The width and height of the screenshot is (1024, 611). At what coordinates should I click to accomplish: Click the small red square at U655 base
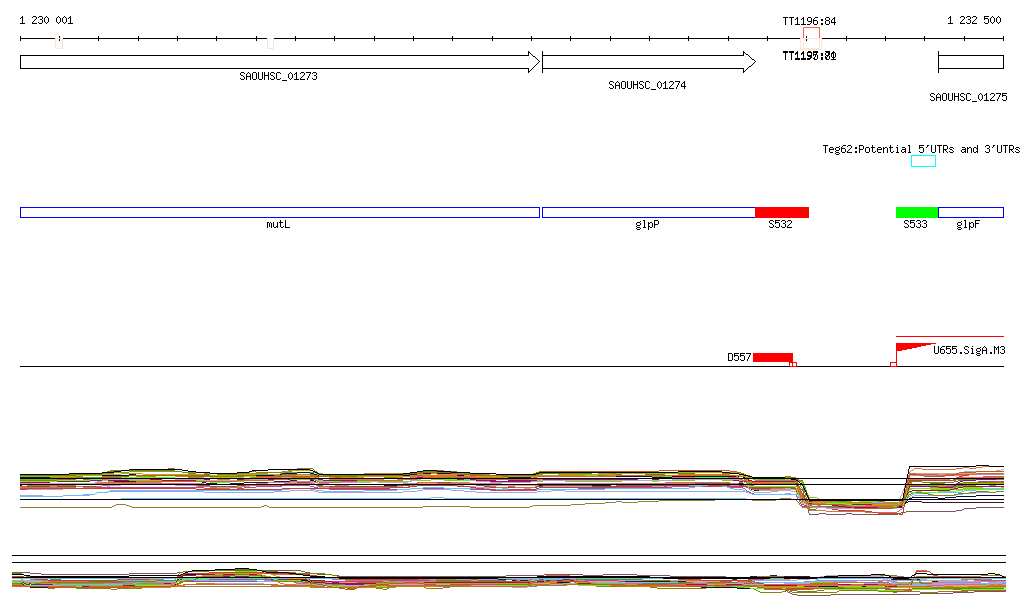coord(893,364)
